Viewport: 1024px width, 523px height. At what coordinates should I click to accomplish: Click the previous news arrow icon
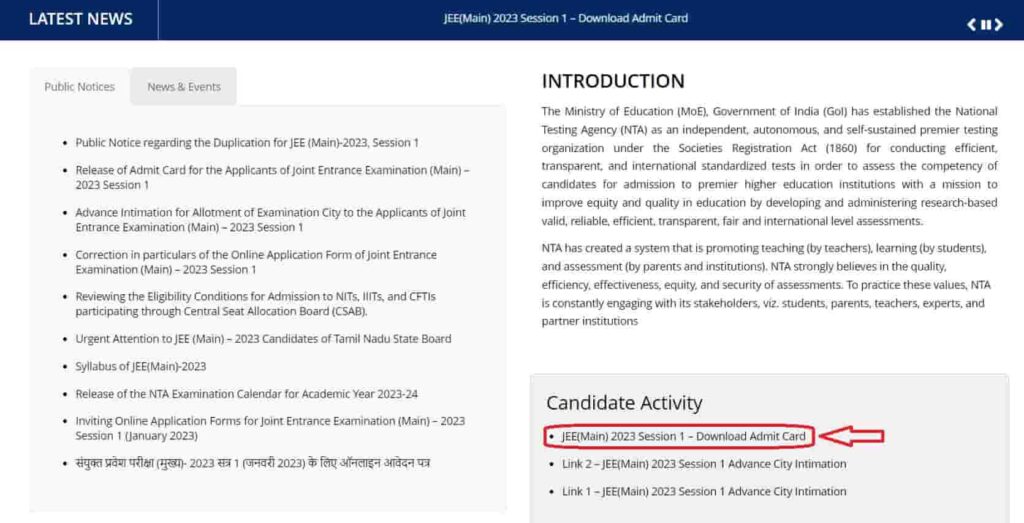tap(972, 25)
